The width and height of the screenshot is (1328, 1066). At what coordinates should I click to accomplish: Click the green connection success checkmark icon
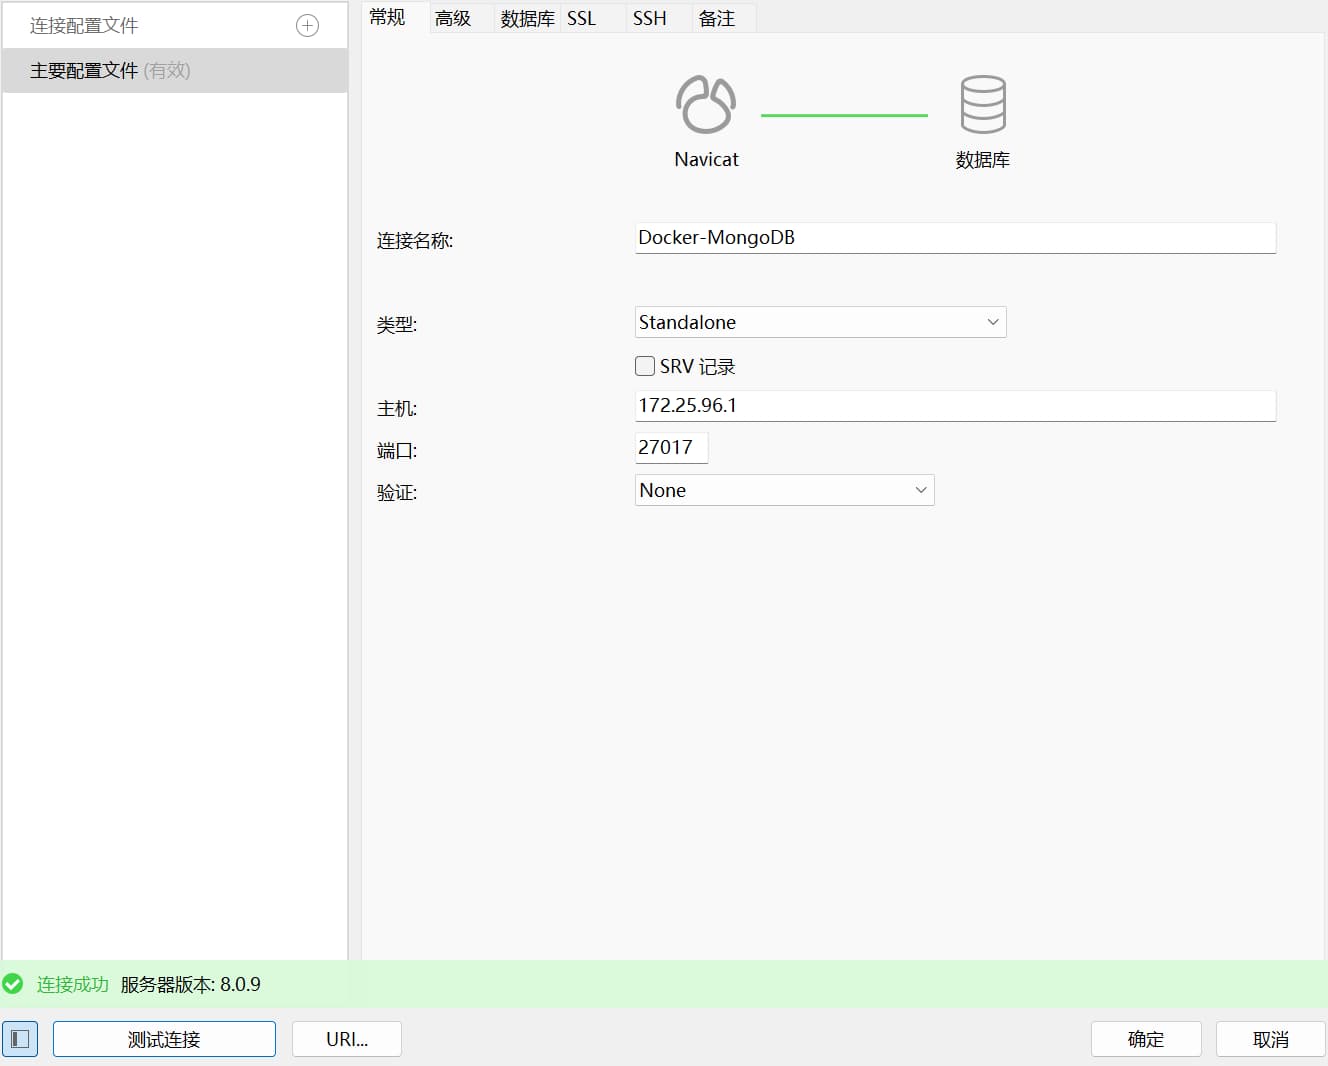click(13, 984)
